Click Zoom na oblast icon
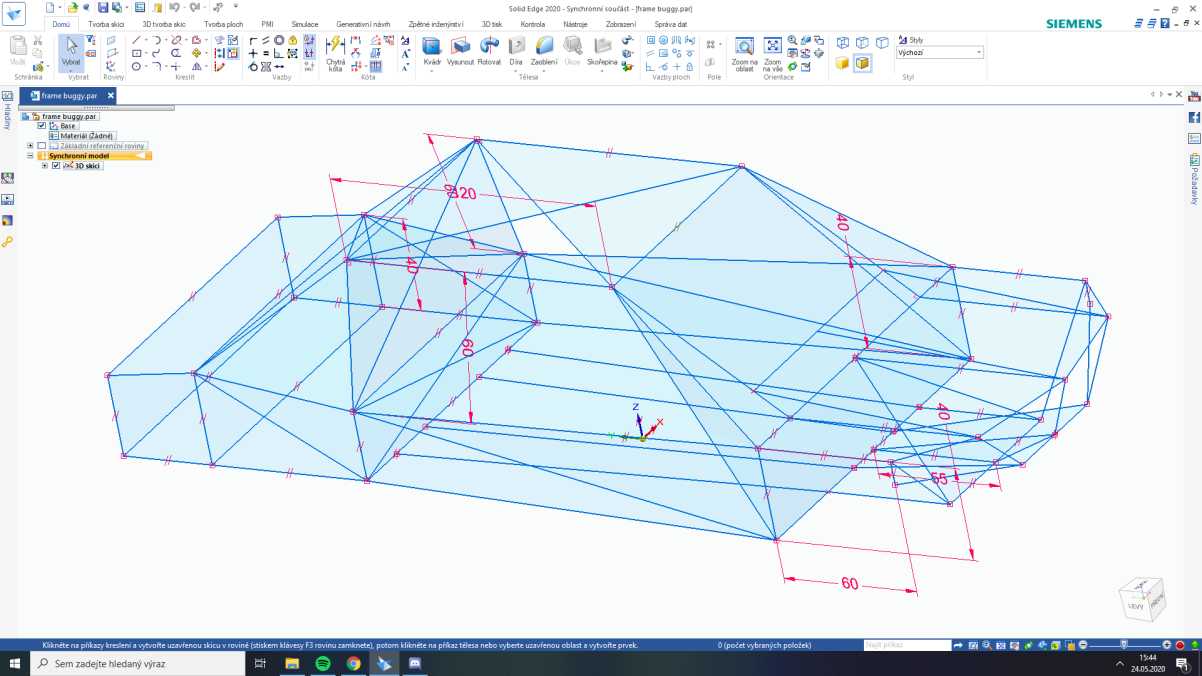Image resolution: width=1202 pixels, height=676 pixels. tap(745, 52)
